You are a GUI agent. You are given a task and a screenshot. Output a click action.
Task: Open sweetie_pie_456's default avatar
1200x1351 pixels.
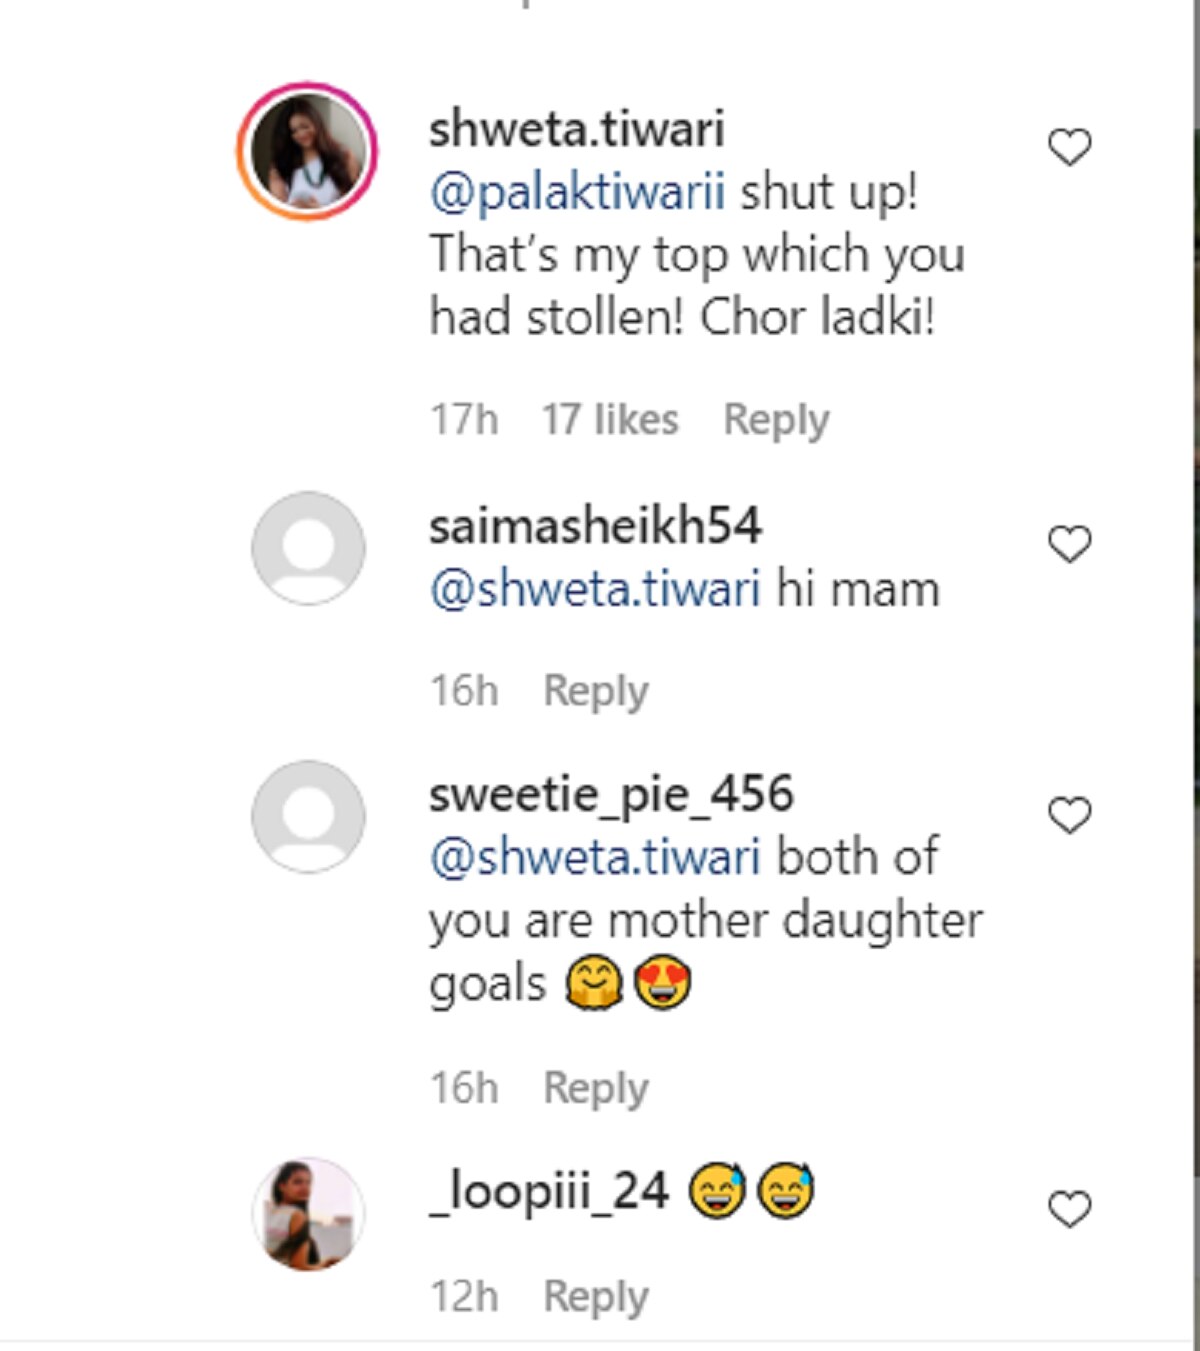(x=308, y=816)
